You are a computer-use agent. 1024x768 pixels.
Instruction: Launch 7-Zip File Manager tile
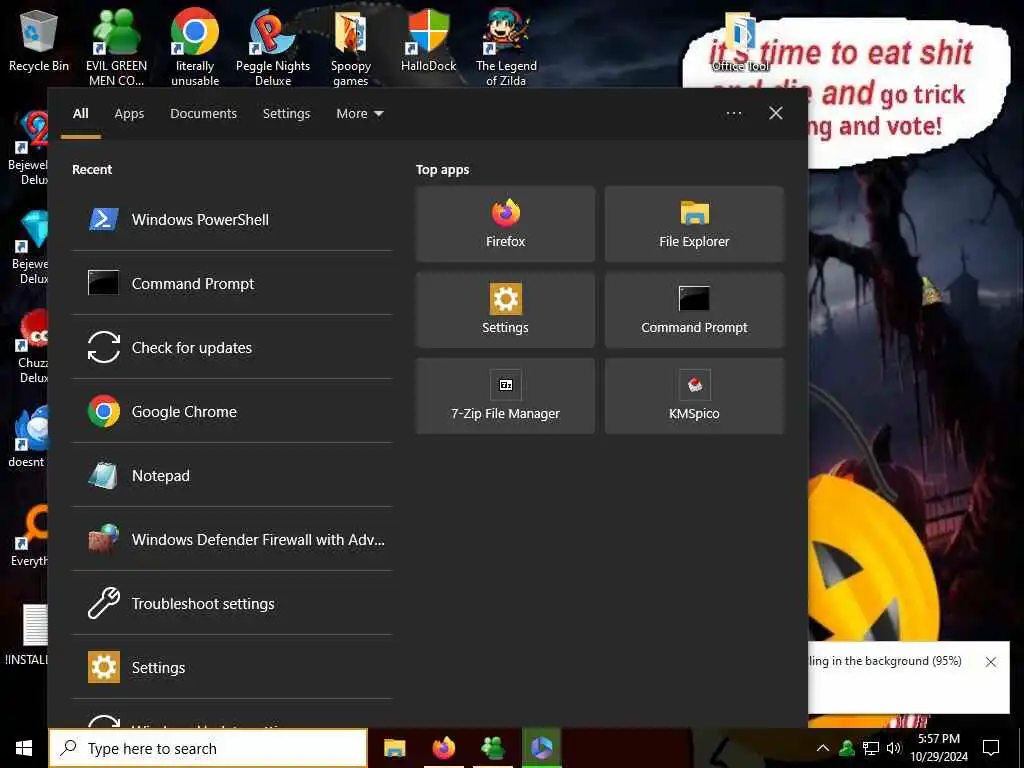505,396
